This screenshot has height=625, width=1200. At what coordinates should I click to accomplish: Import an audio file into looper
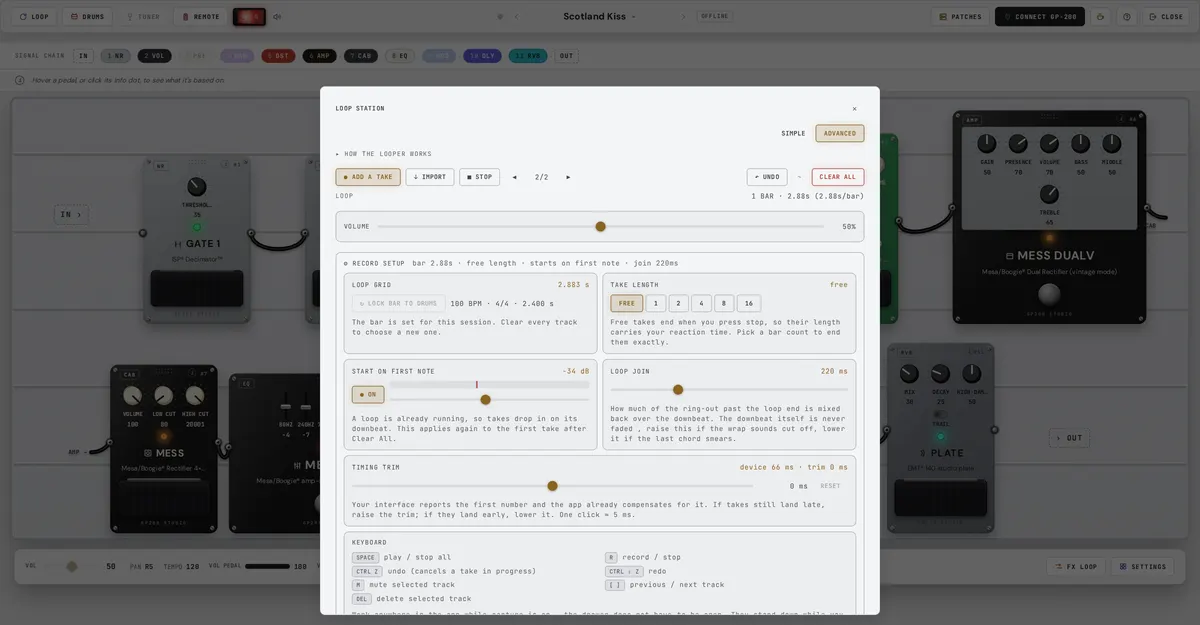coord(430,177)
